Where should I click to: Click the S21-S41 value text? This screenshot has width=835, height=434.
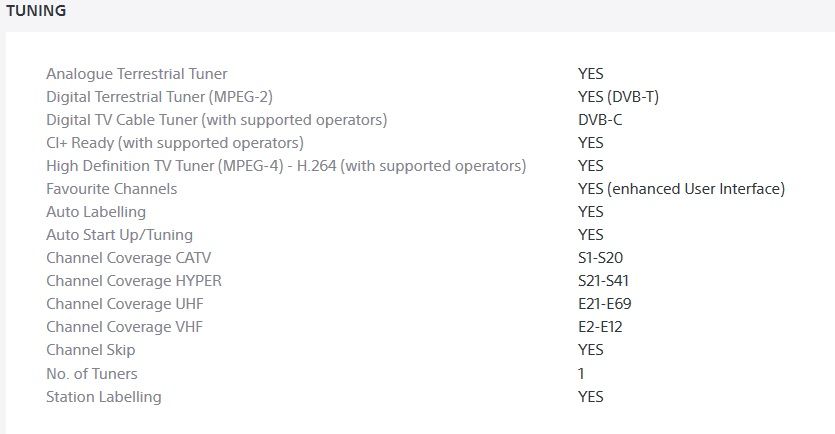pyautogui.click(x=603, y=281)
